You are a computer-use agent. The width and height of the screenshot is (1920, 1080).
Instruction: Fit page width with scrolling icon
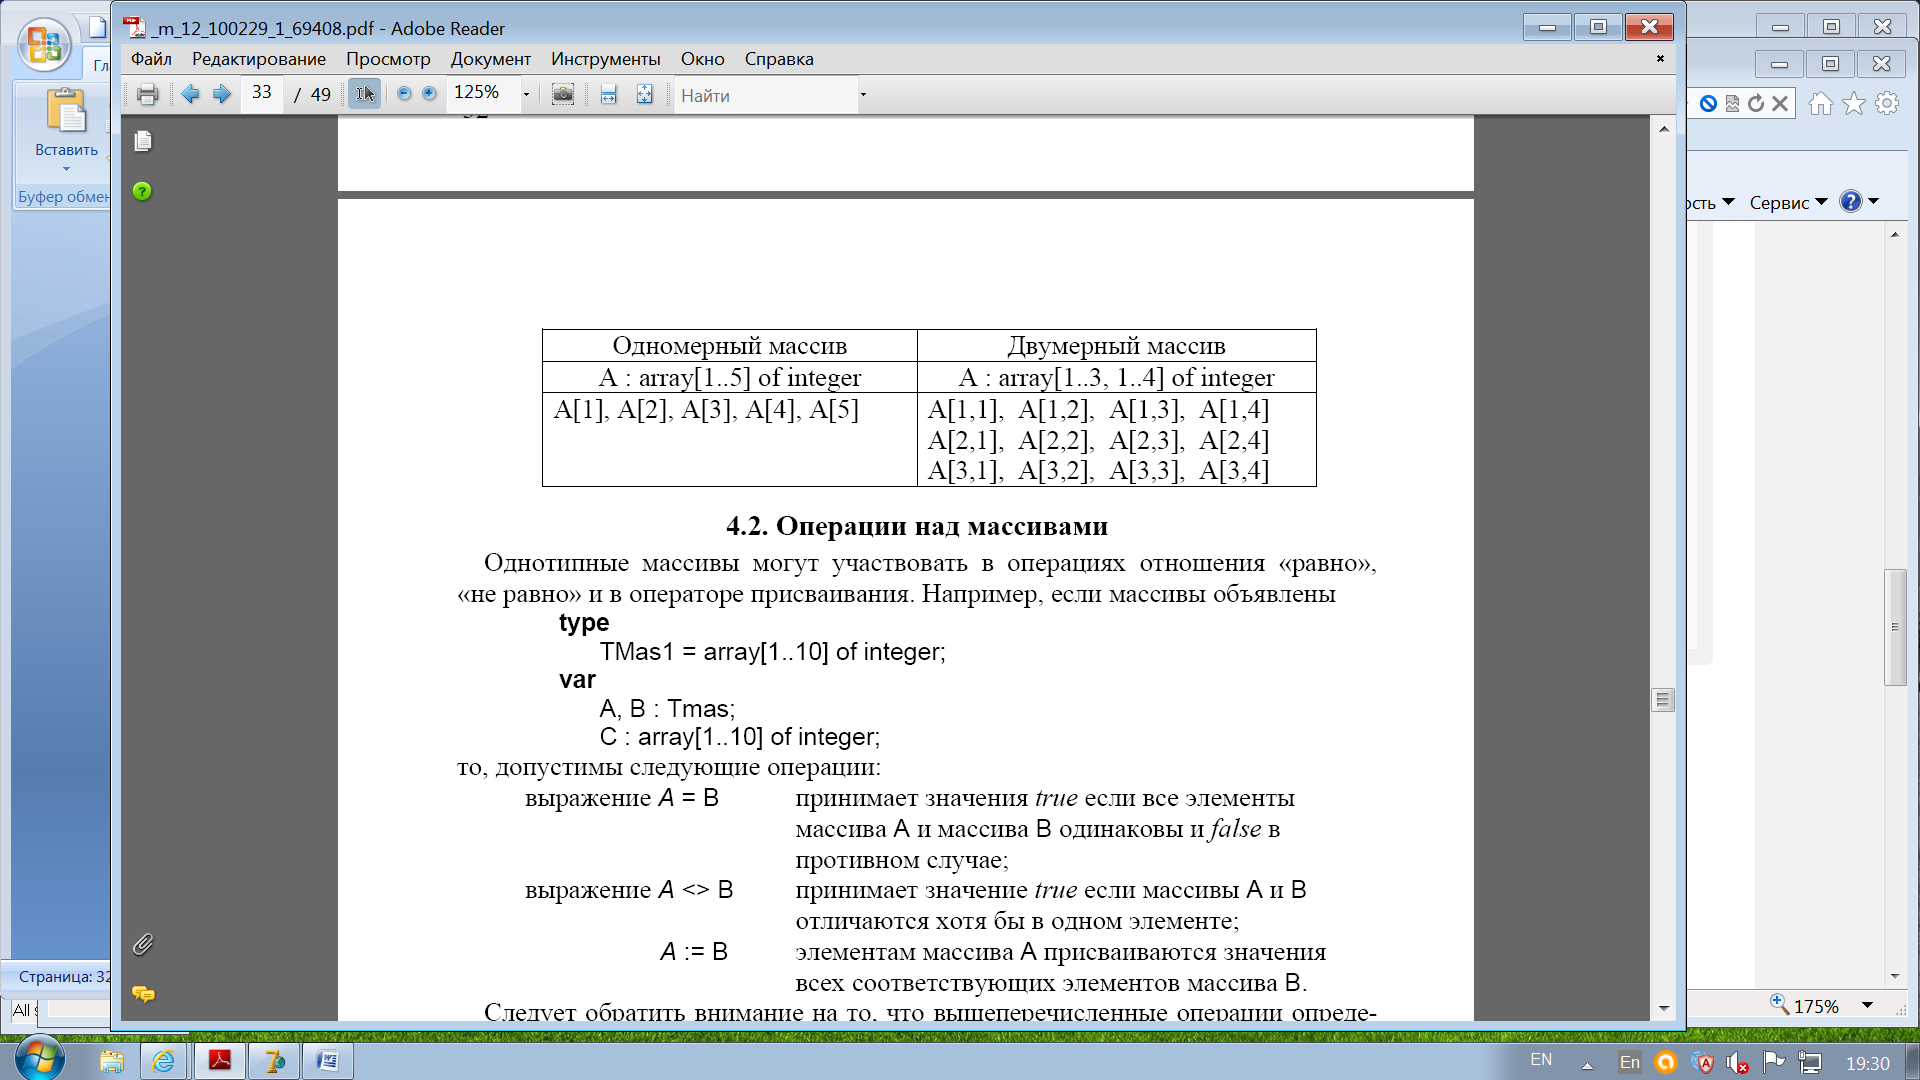[x=608, y=95]
